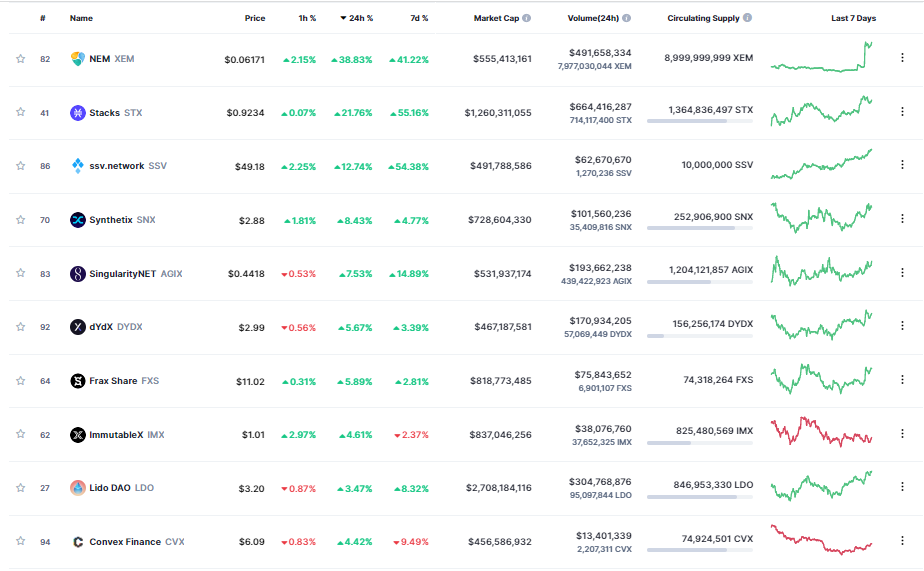The width and height of the screenshot is (924, 571).
Task: Sort by 7d % column header
Action: click(x=419, y=18)
